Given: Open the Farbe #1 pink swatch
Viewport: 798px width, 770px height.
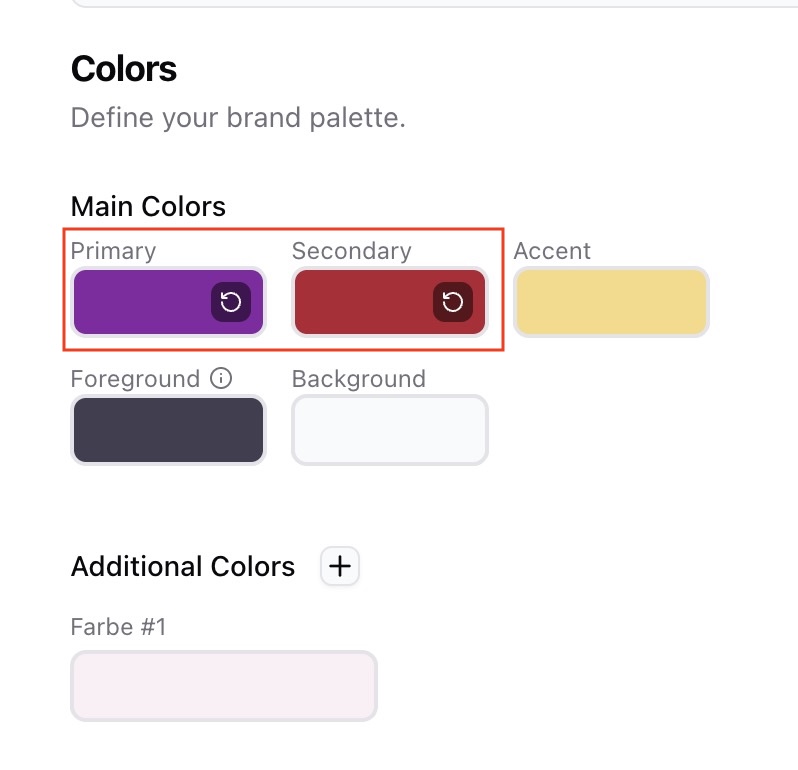Looking at the screenshot, I should pyautogui.click(x=224, y=686).
